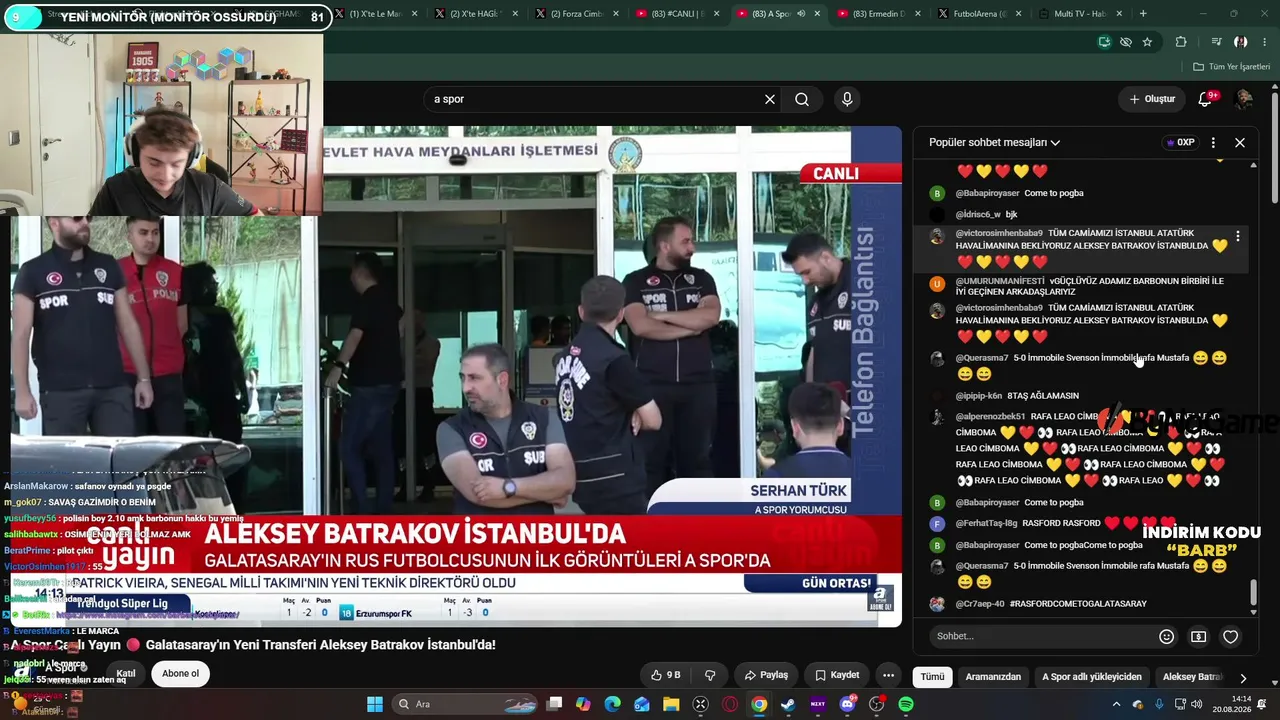1280x720 pixels.
Task: Dislike the video with thumbs down
Action: (710, 675)
